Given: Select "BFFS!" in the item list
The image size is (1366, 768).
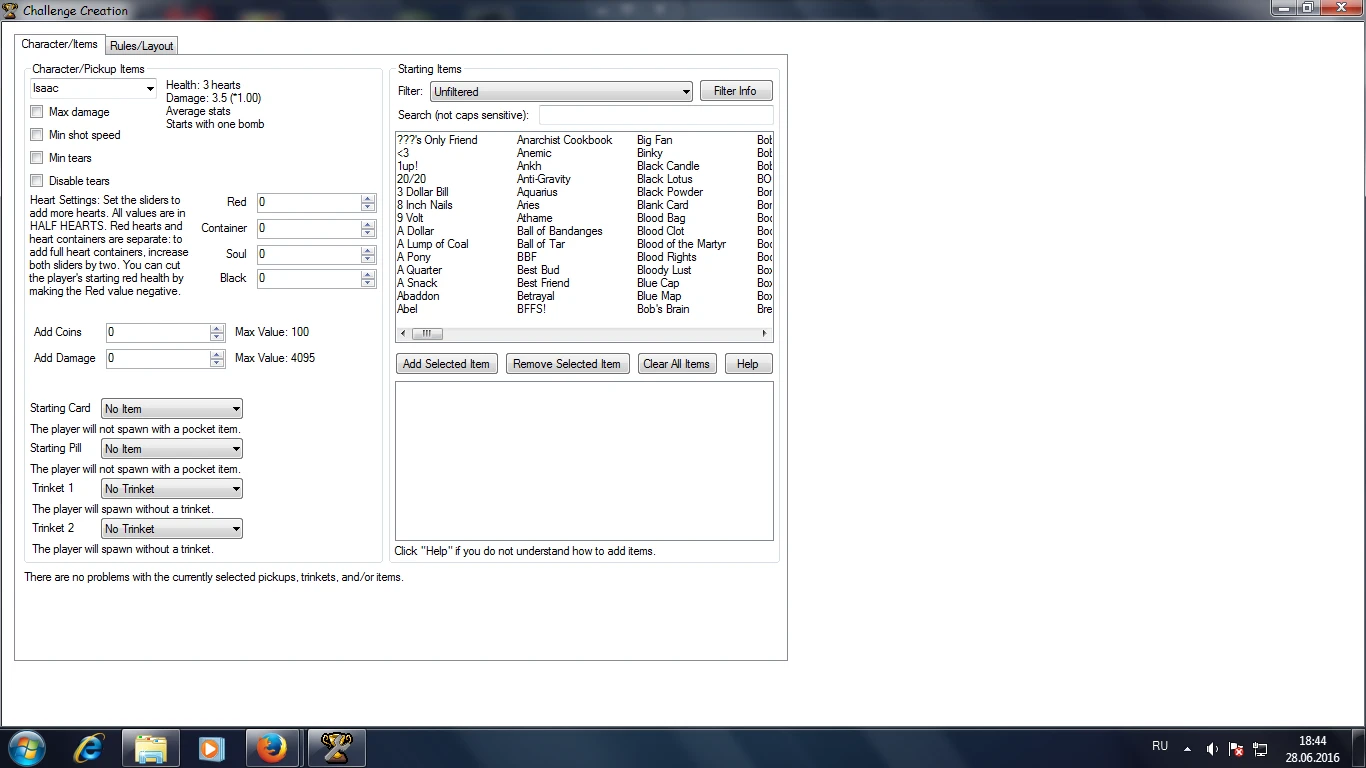Looking at the screenshot, I should coord(531,309).
